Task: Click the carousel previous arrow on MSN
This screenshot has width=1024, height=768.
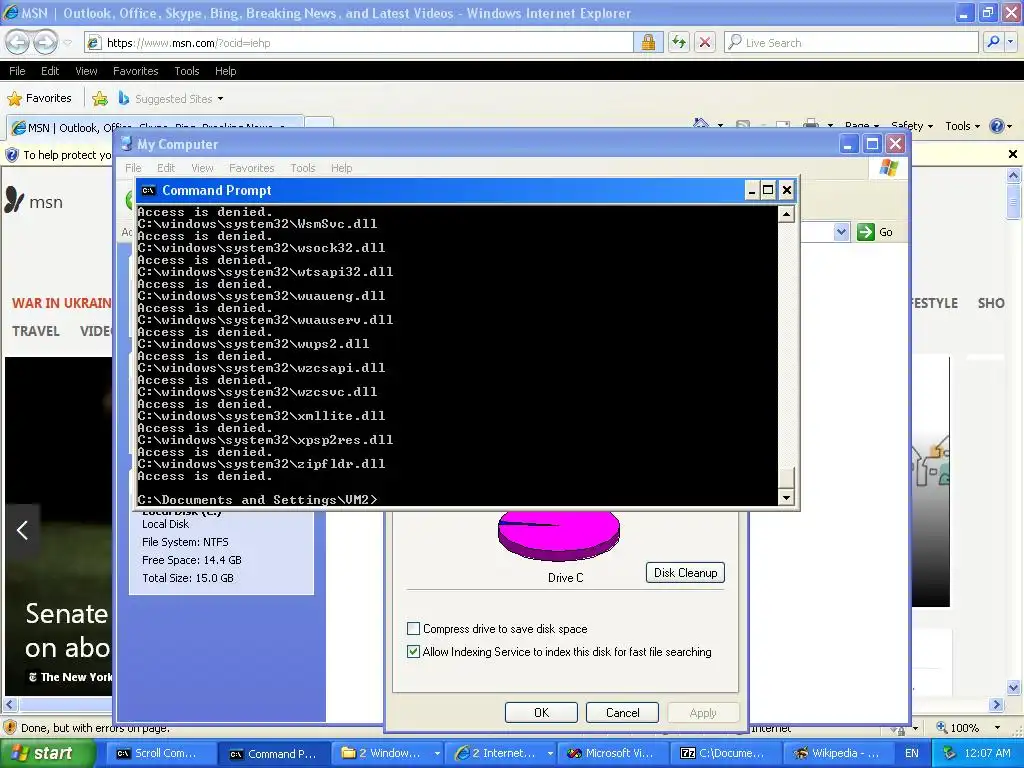Action: coord(22,530)
